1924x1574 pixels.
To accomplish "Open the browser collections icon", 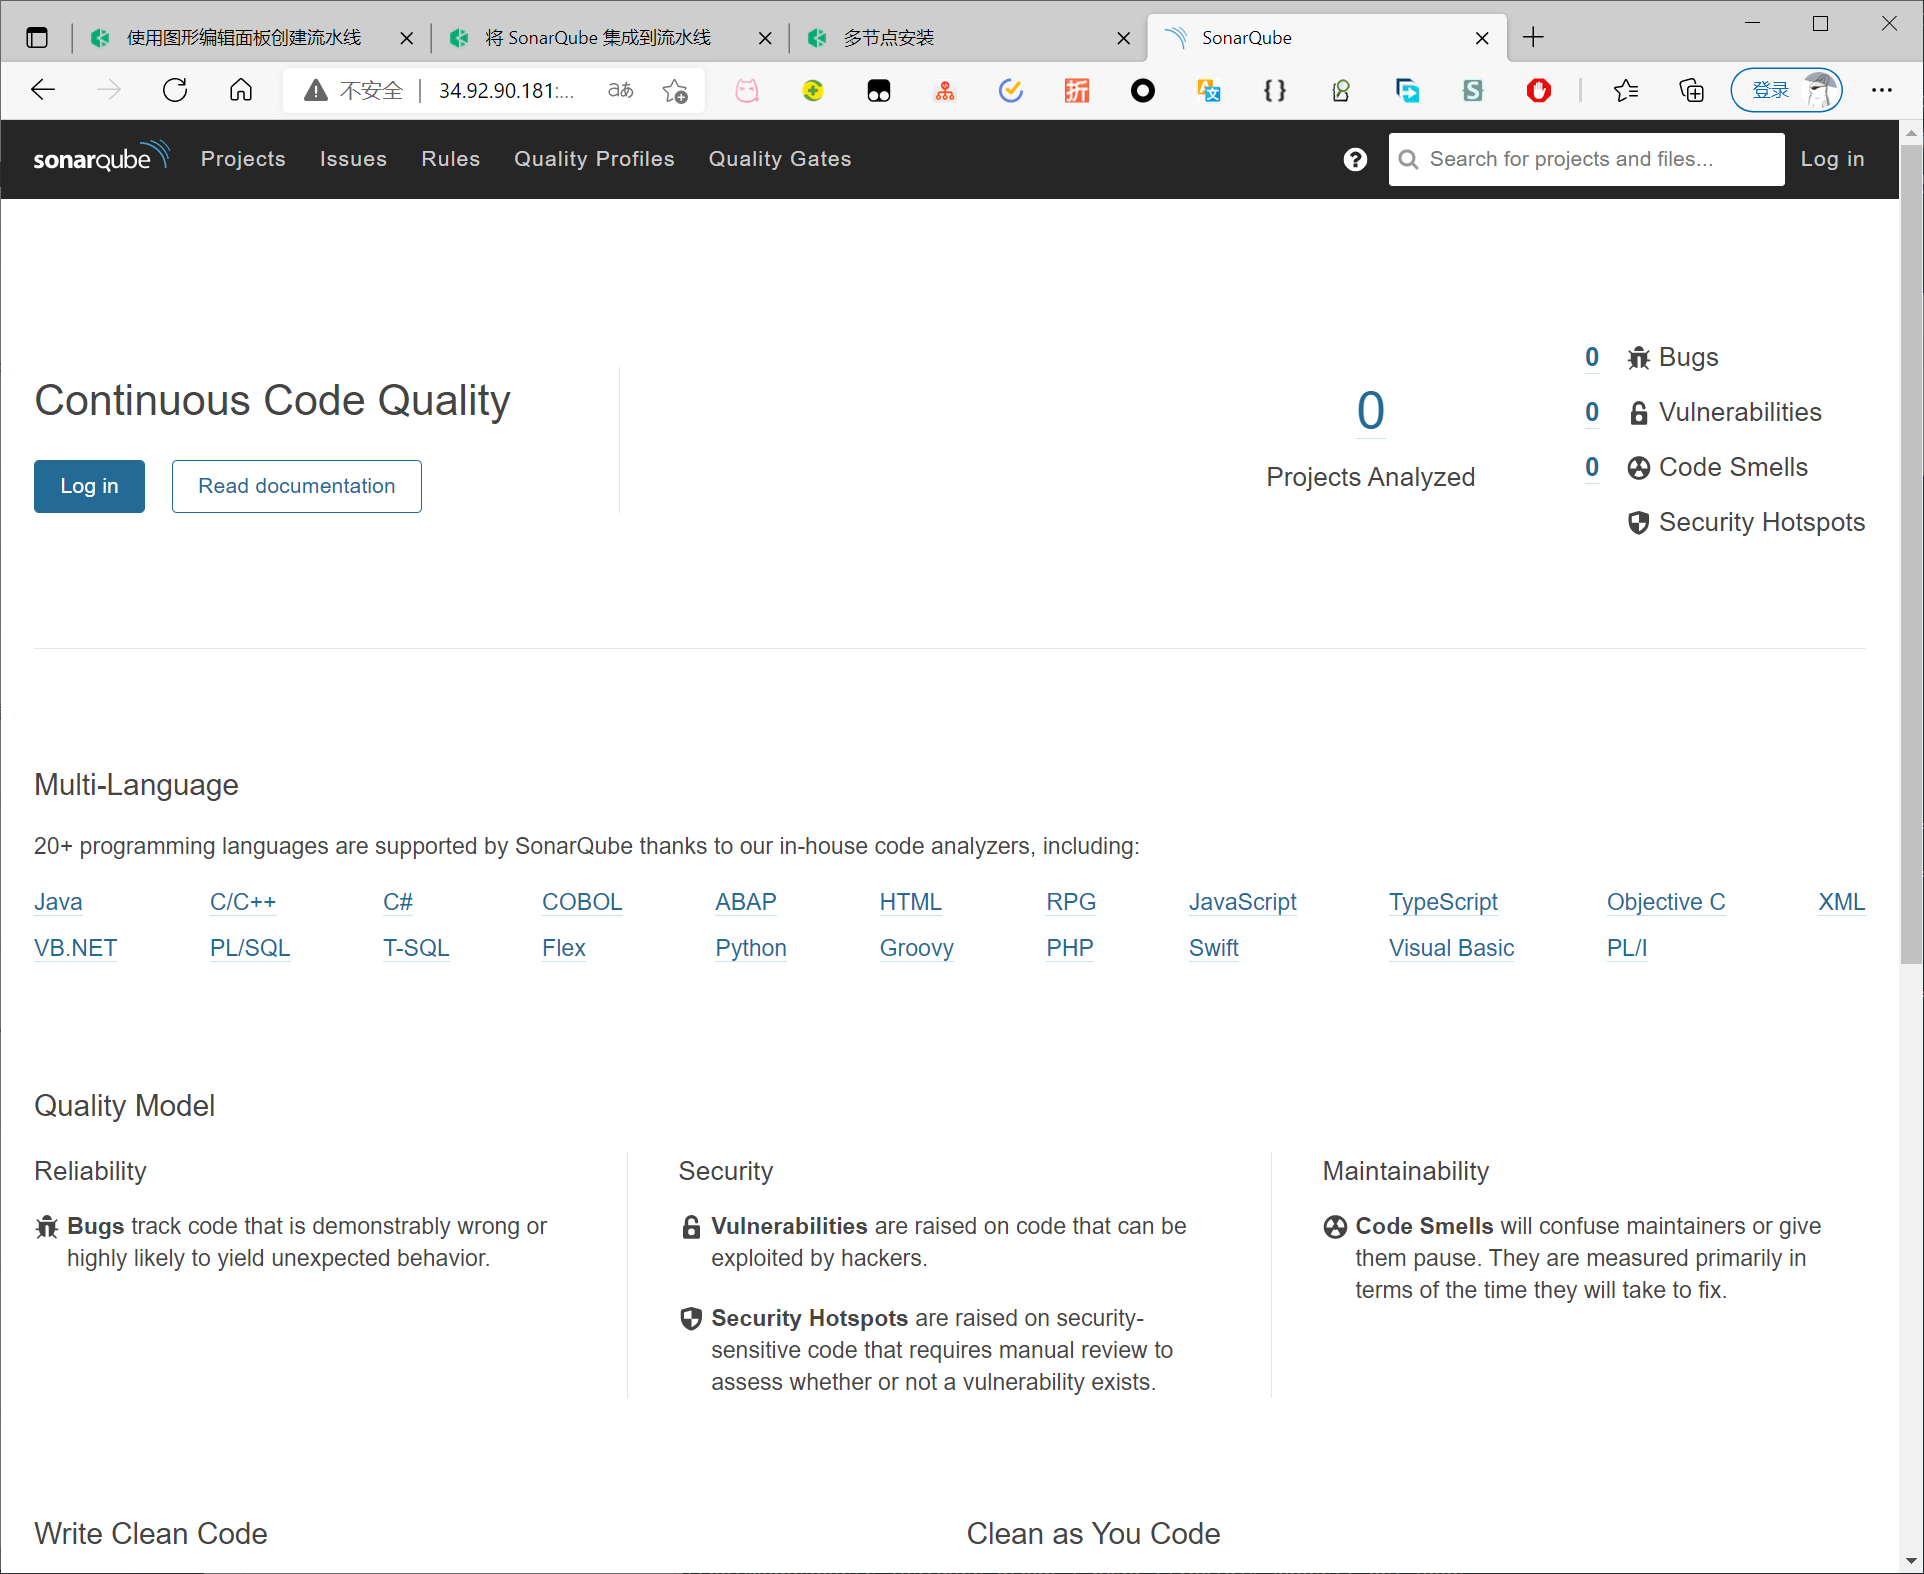I will [1691, 91].
